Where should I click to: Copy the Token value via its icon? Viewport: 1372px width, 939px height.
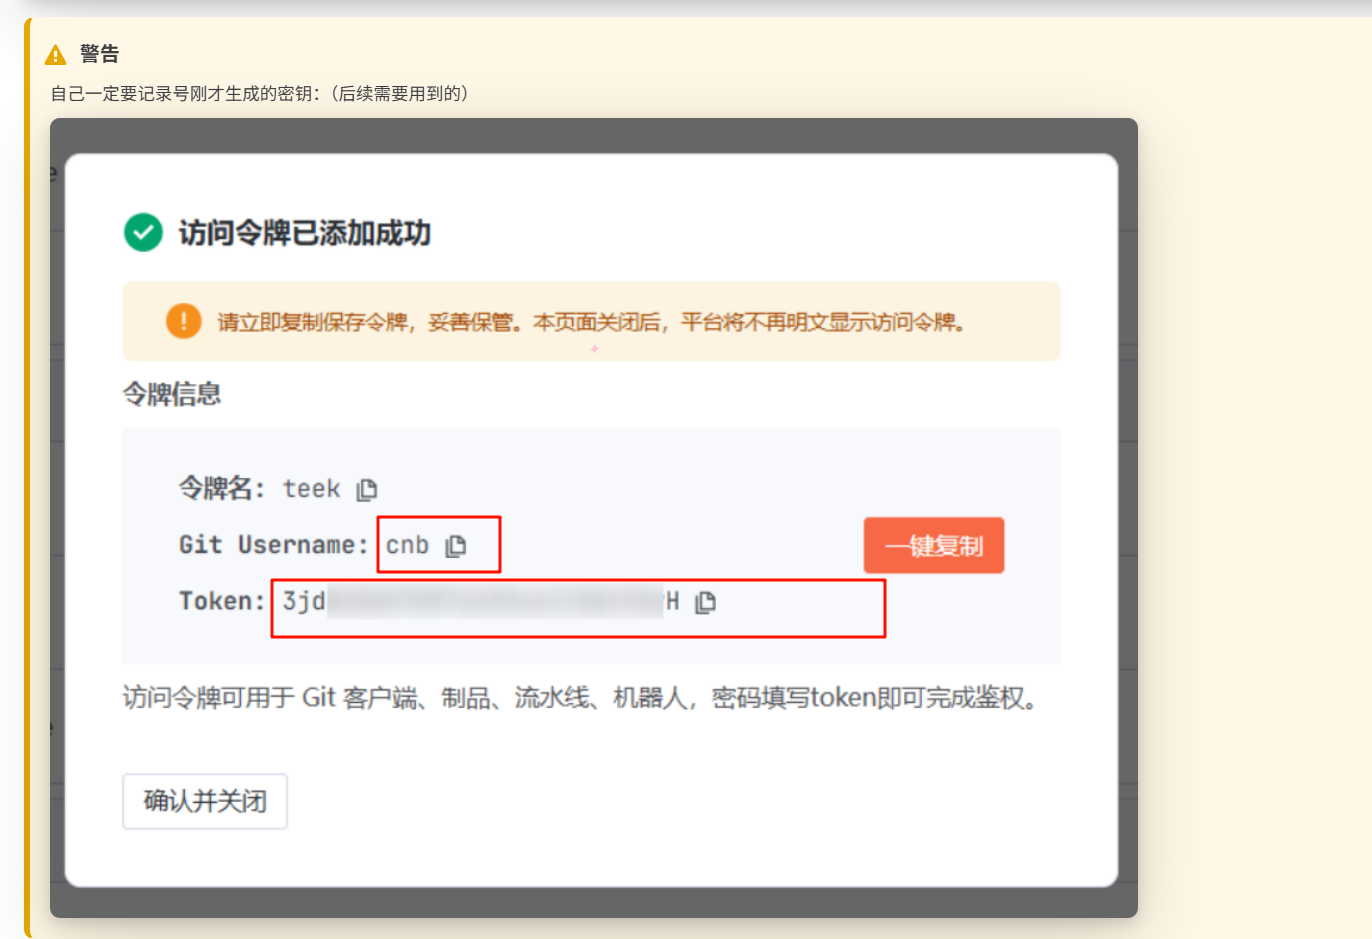click(x=706, y=601)
